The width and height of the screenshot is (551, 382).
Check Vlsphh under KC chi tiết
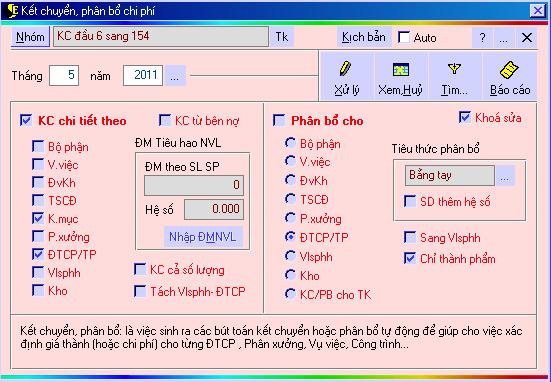coord(38,272)
